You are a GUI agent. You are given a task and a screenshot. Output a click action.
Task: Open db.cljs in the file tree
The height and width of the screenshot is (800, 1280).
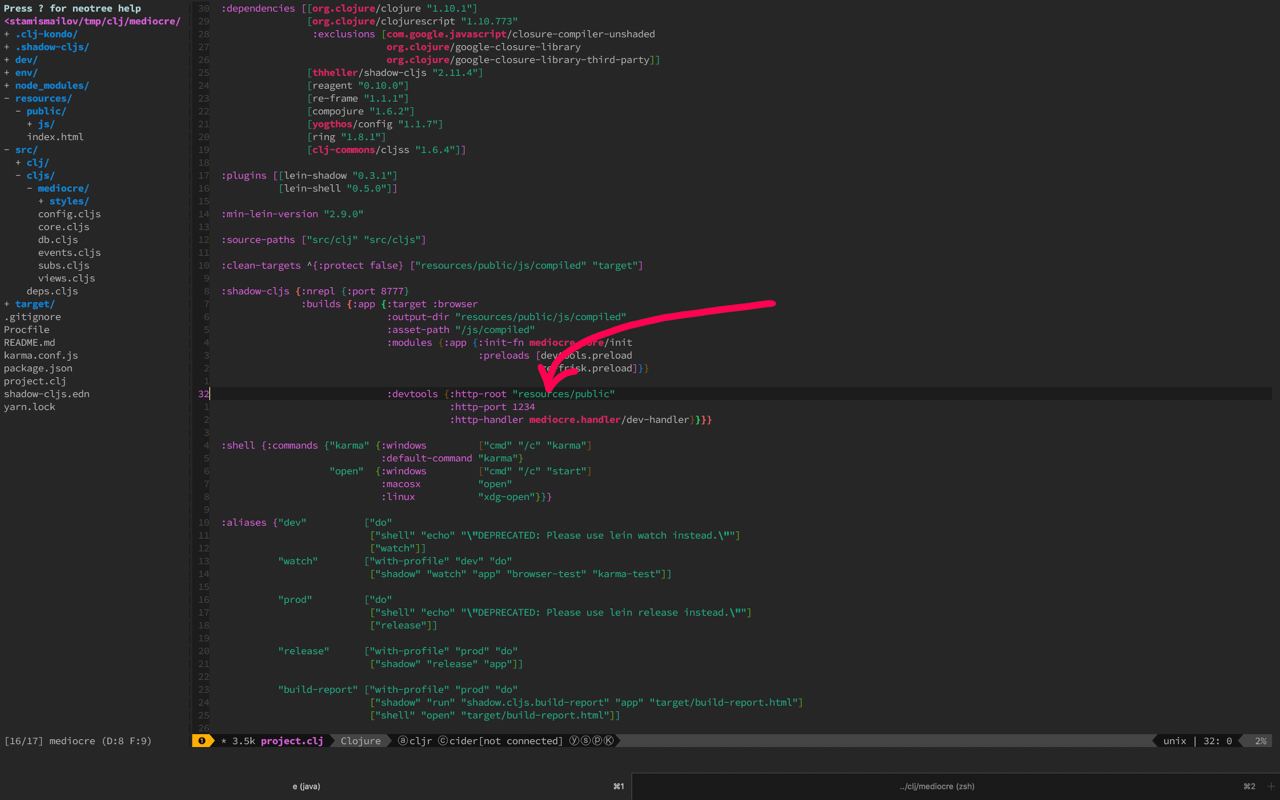coord(58,240)
